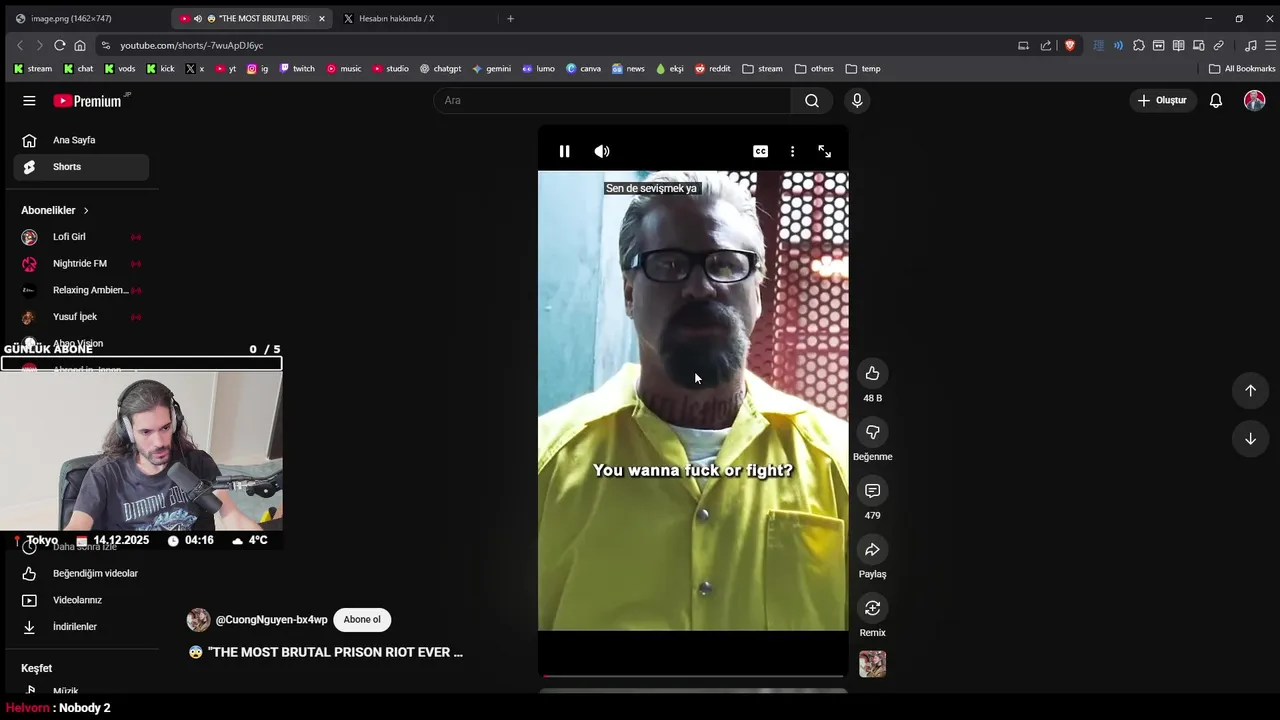1280x720 pixels.
Task: Open chatgpt bookmark
Action: click(441, 69)
